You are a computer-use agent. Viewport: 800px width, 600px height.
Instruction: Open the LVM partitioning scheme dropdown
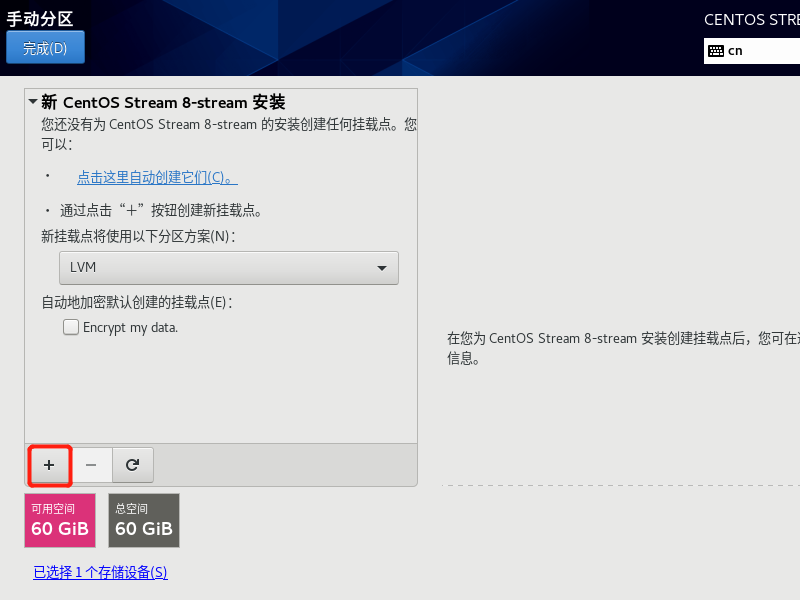point(228,267)
